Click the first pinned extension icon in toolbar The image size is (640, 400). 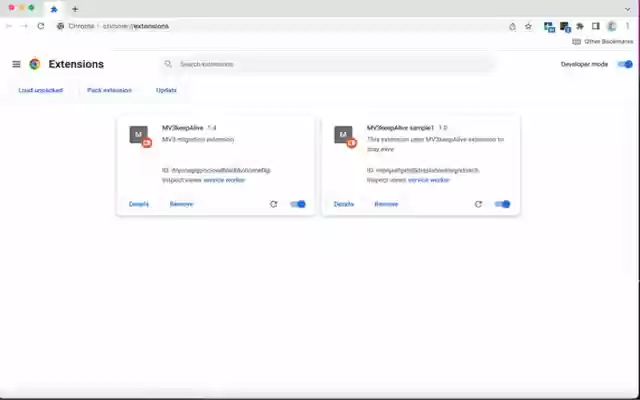549,27
